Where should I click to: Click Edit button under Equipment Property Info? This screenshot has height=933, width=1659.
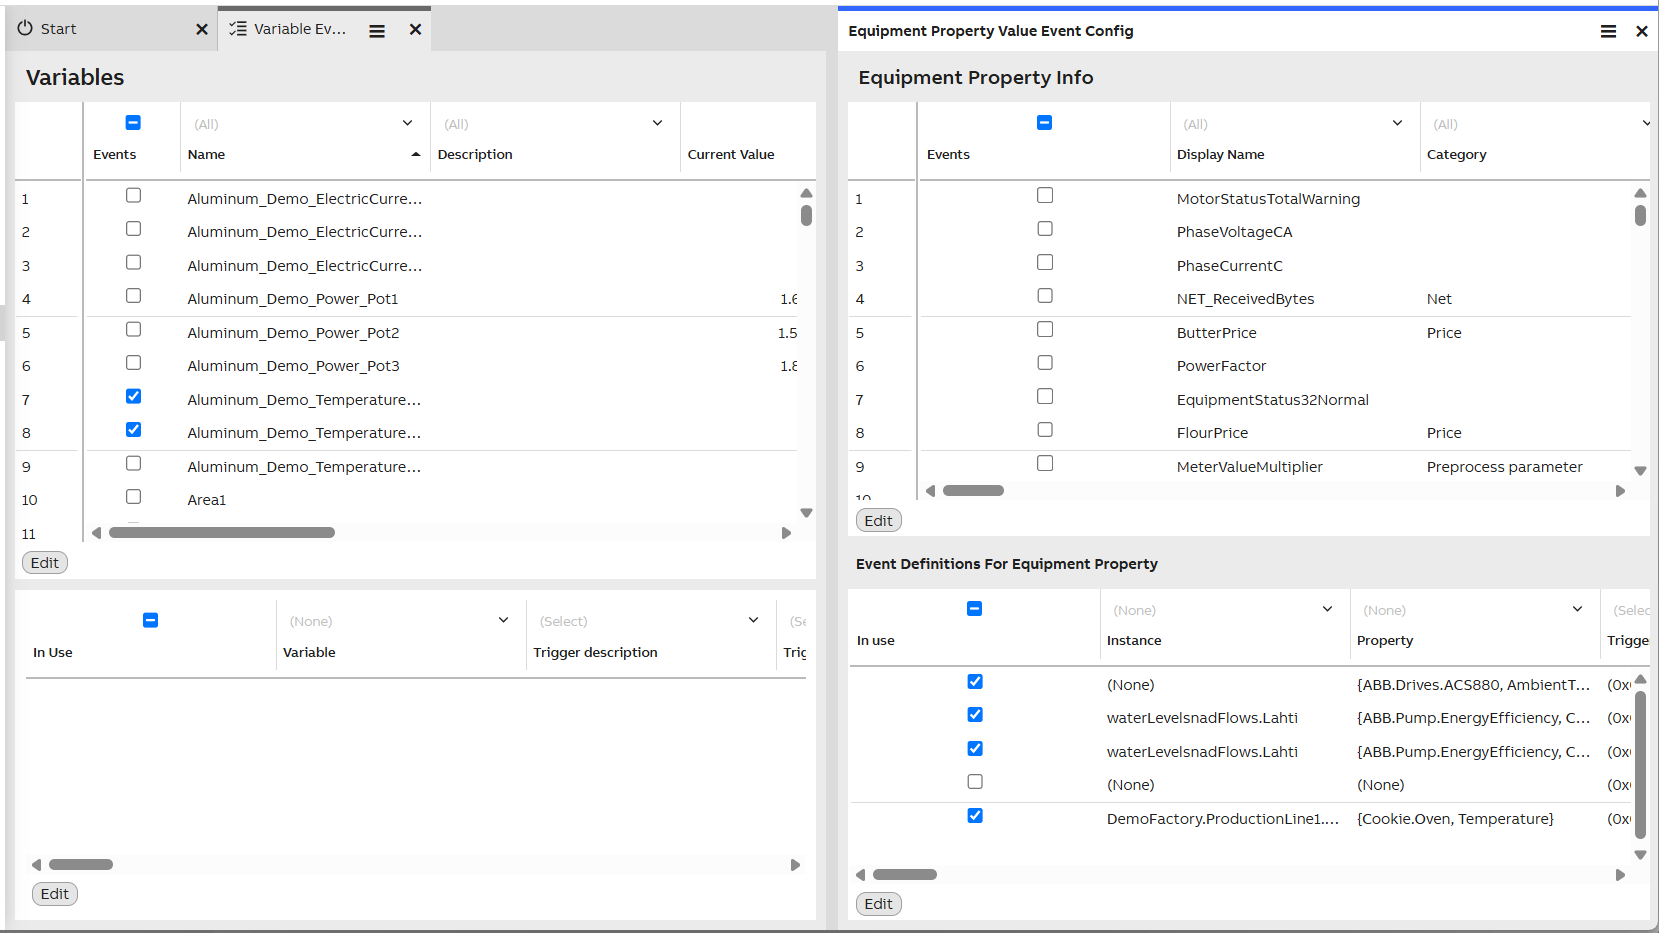pyautogui.click(x=879, y=521)
